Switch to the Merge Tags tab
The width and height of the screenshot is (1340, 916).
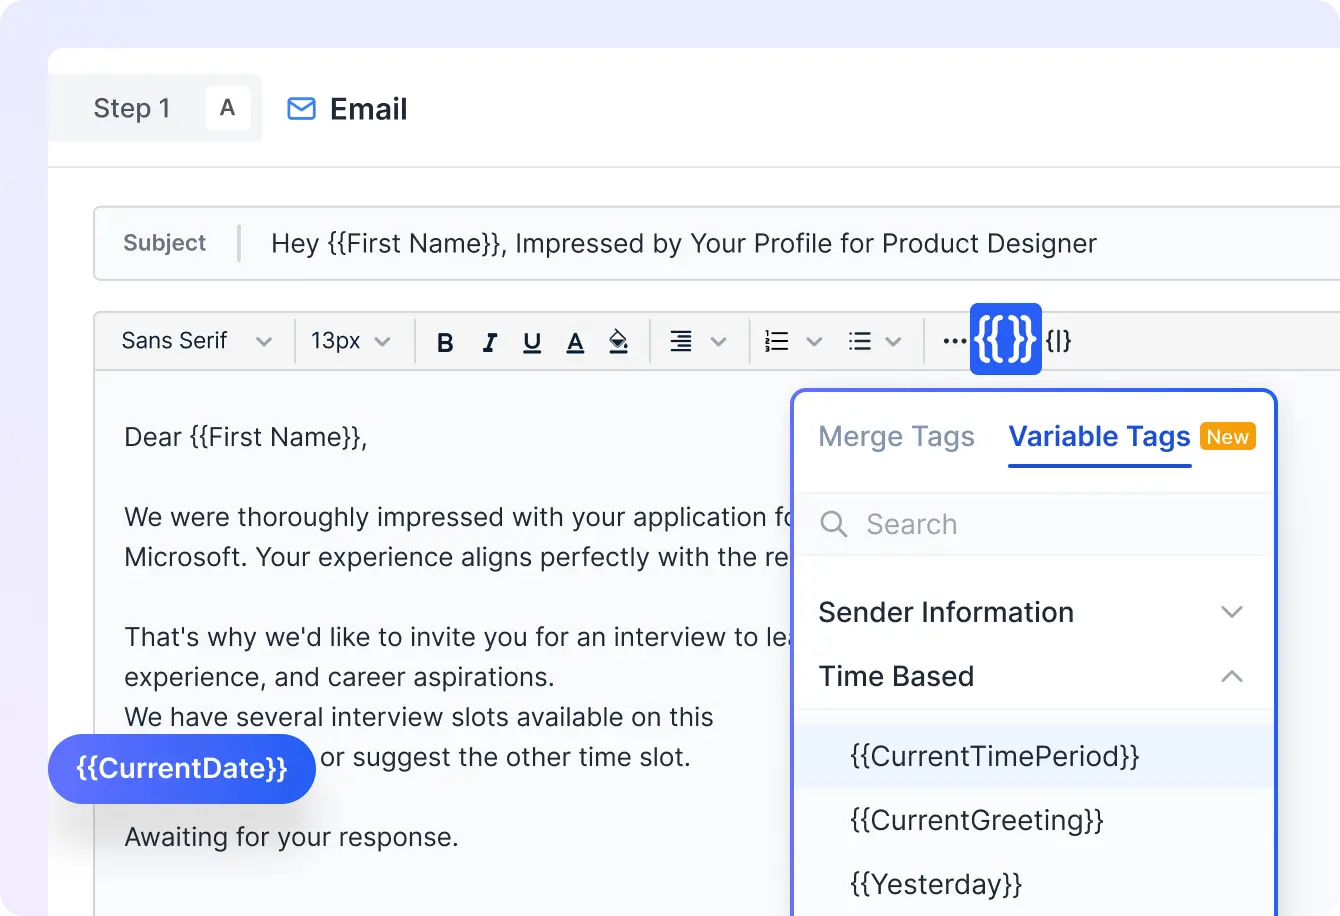coord(896,436)
